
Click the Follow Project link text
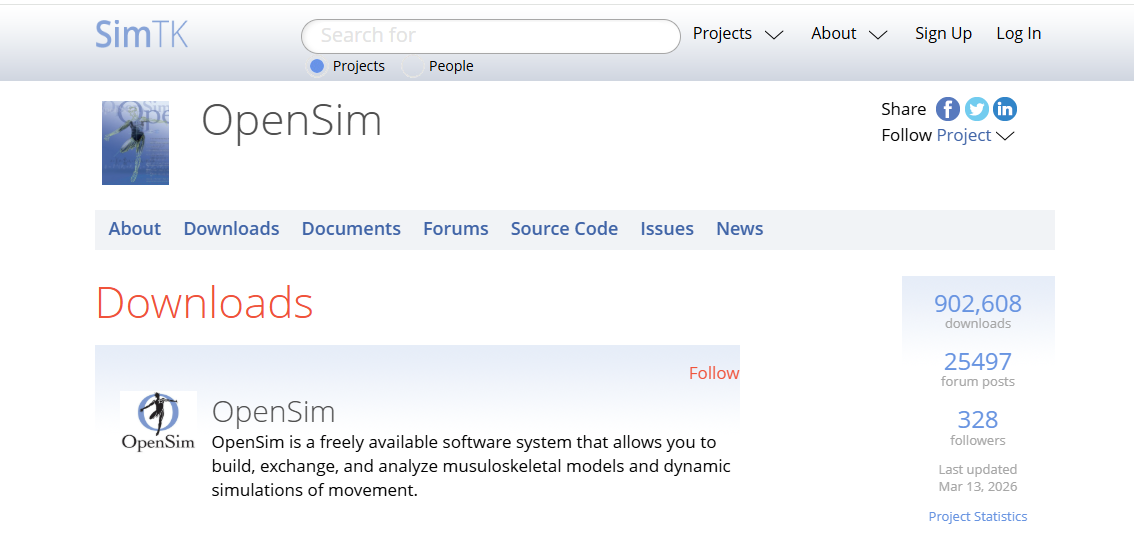coord(964,135)
